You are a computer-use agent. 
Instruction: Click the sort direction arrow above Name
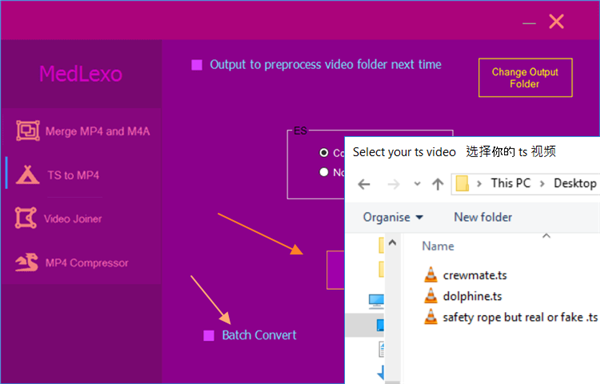pos(546,236)
